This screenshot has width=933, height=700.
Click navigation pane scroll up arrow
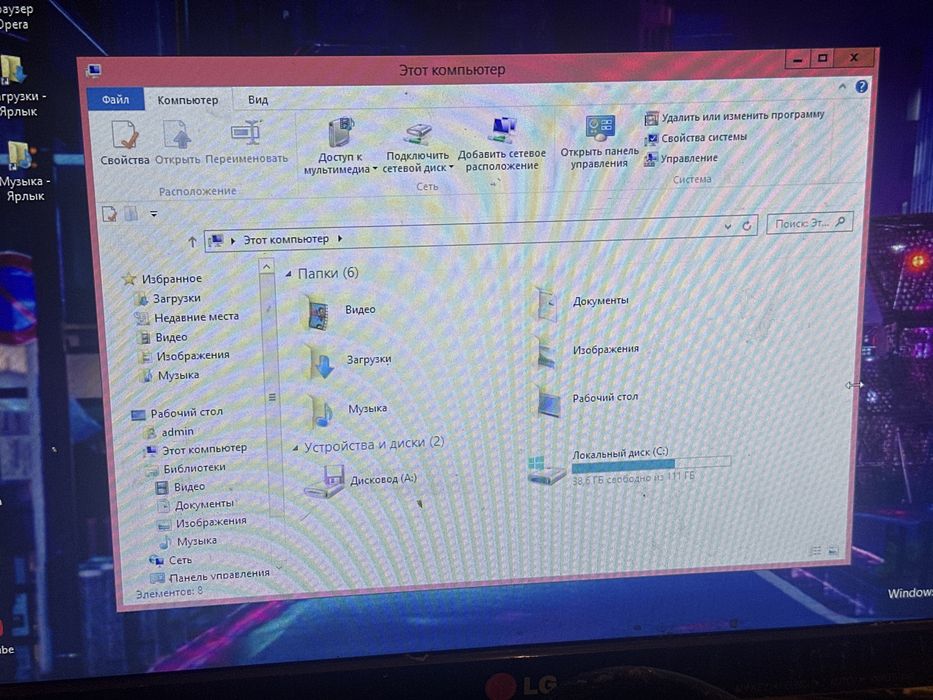pyautogui.click(x=267, y=267)
